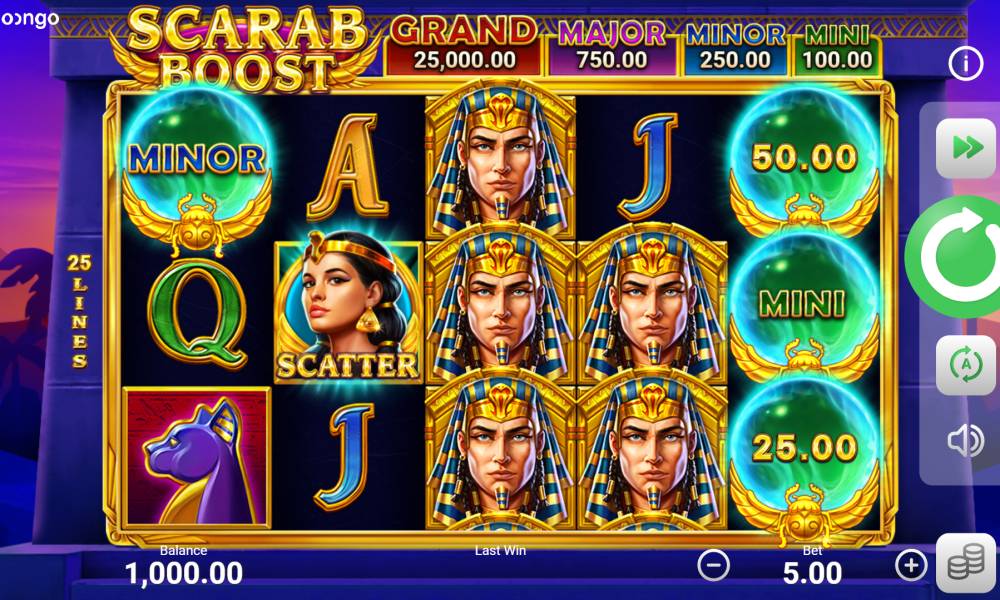Spin the reels with green button
1000x600 pixels.
[x=955, y=257]
